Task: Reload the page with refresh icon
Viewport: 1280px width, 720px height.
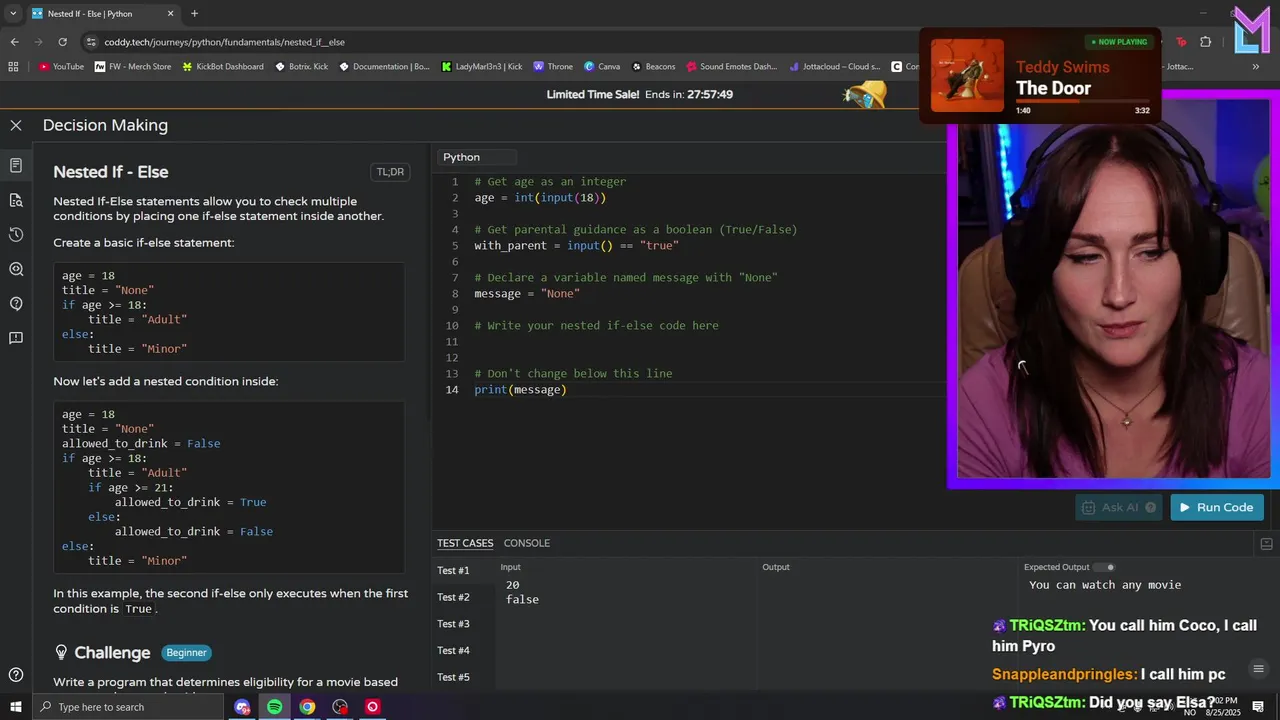Action: (x=63, y=42)
